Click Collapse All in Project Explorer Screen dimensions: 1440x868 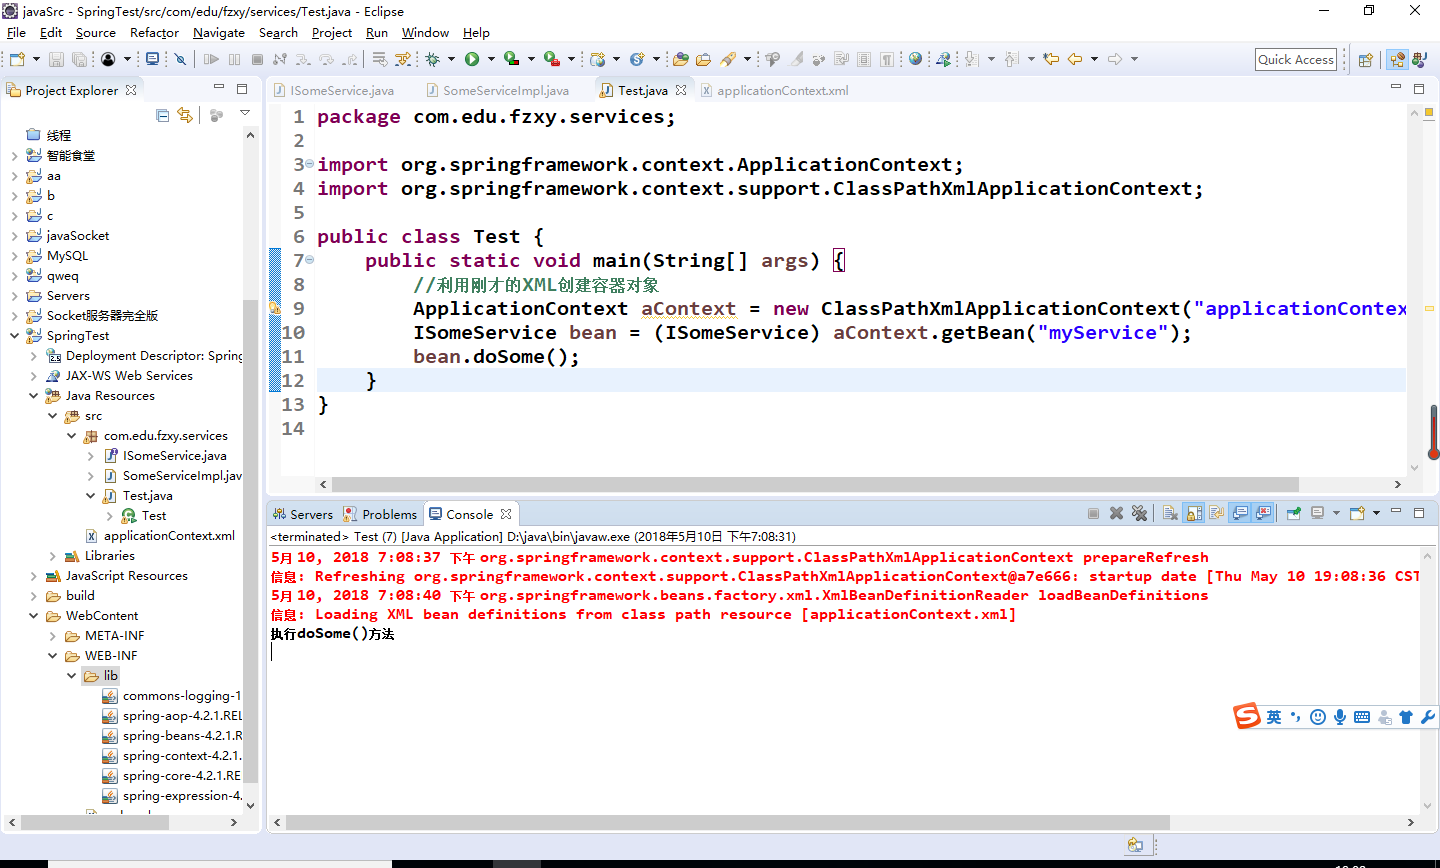(162, 115)
